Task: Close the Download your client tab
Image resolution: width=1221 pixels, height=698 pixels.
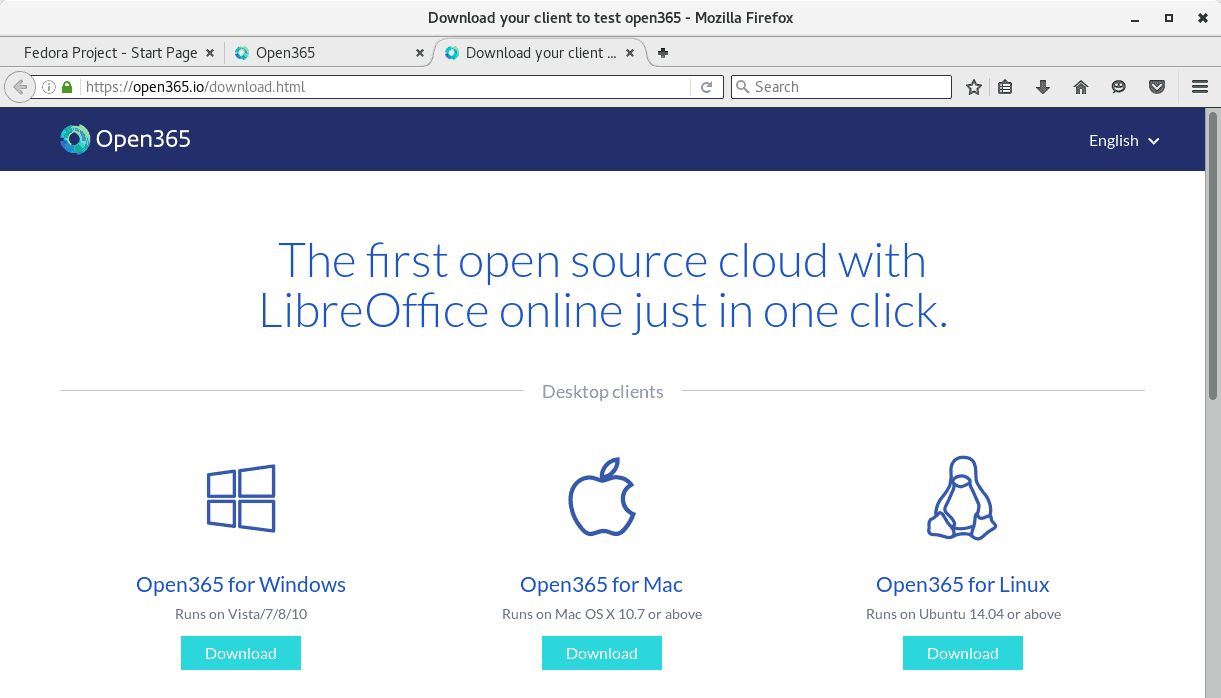Action: coord(628,53)
